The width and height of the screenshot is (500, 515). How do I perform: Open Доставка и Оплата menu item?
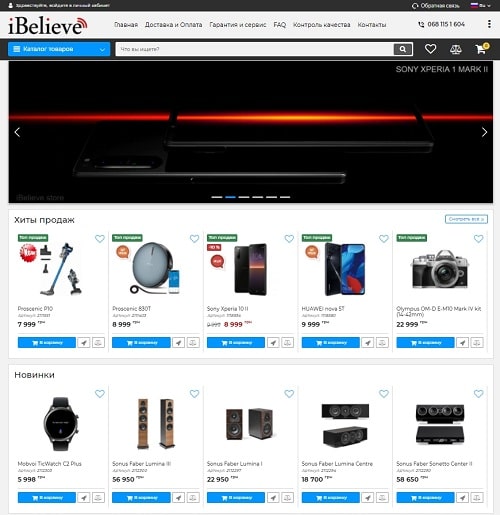pos(173,25)
